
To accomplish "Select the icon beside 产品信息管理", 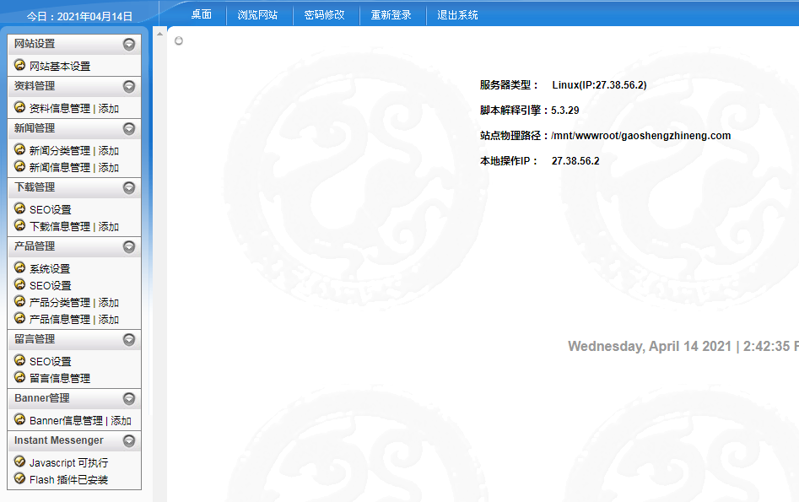I will click(x=20, y=319).
